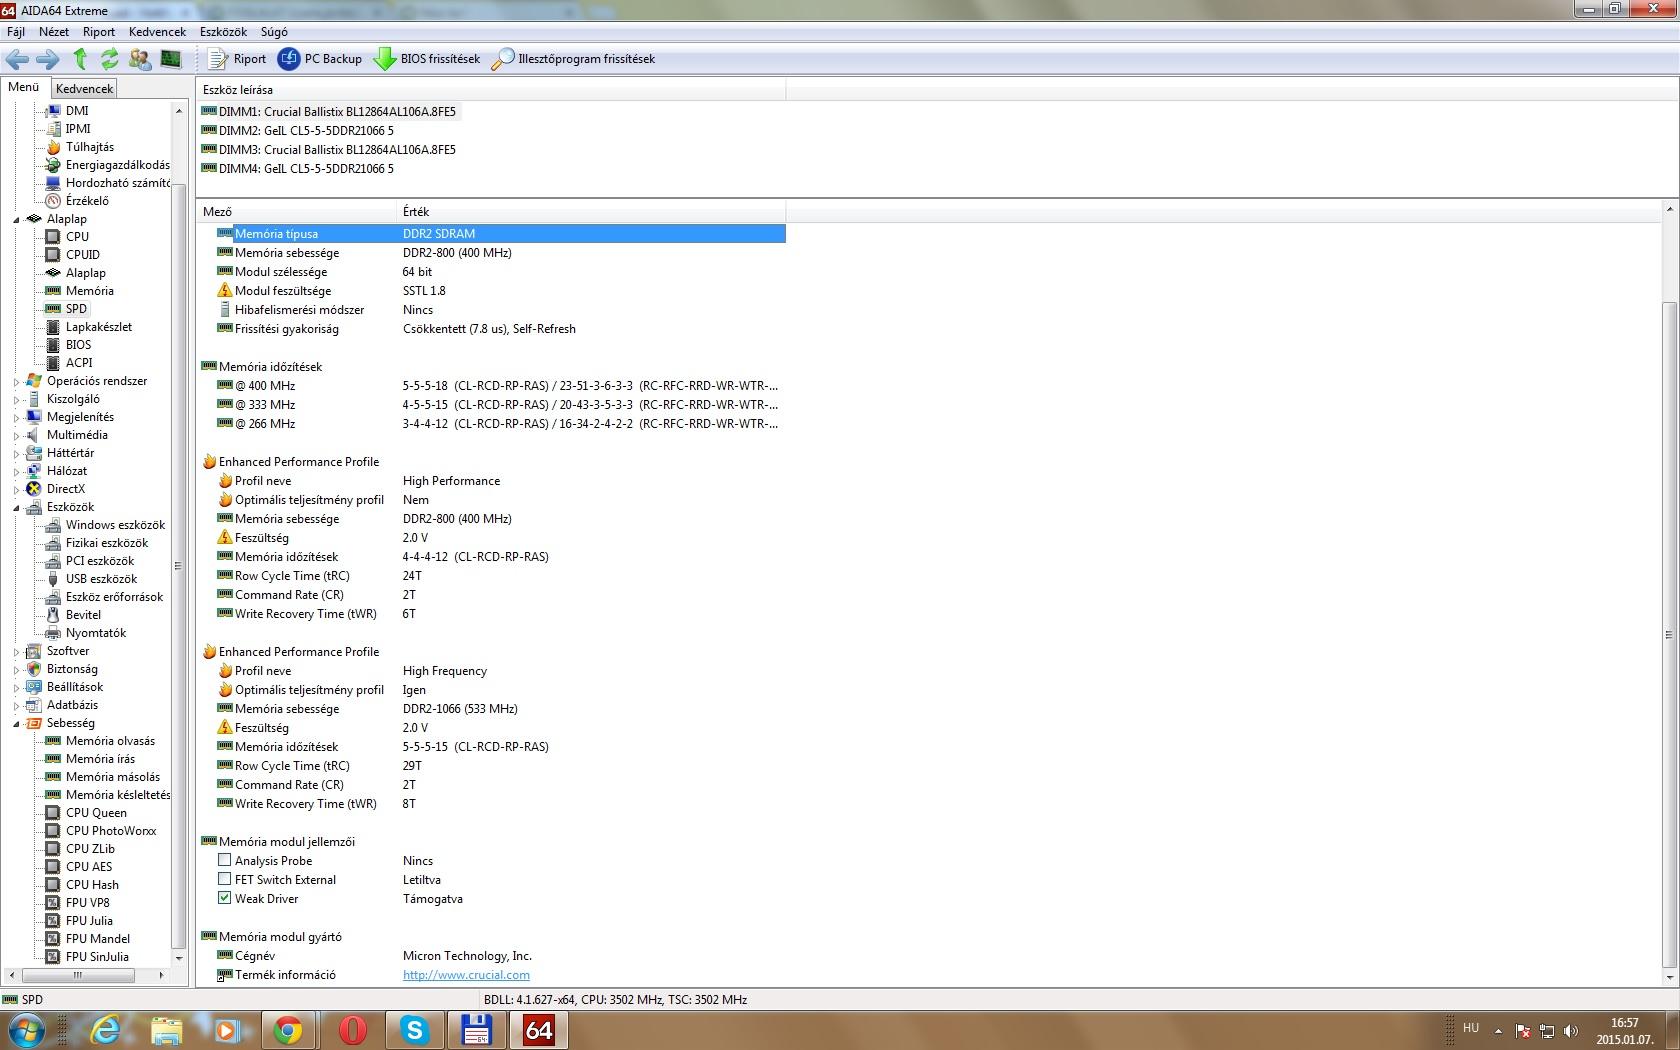Click the Refresh toolbar icon

(110, 59)
